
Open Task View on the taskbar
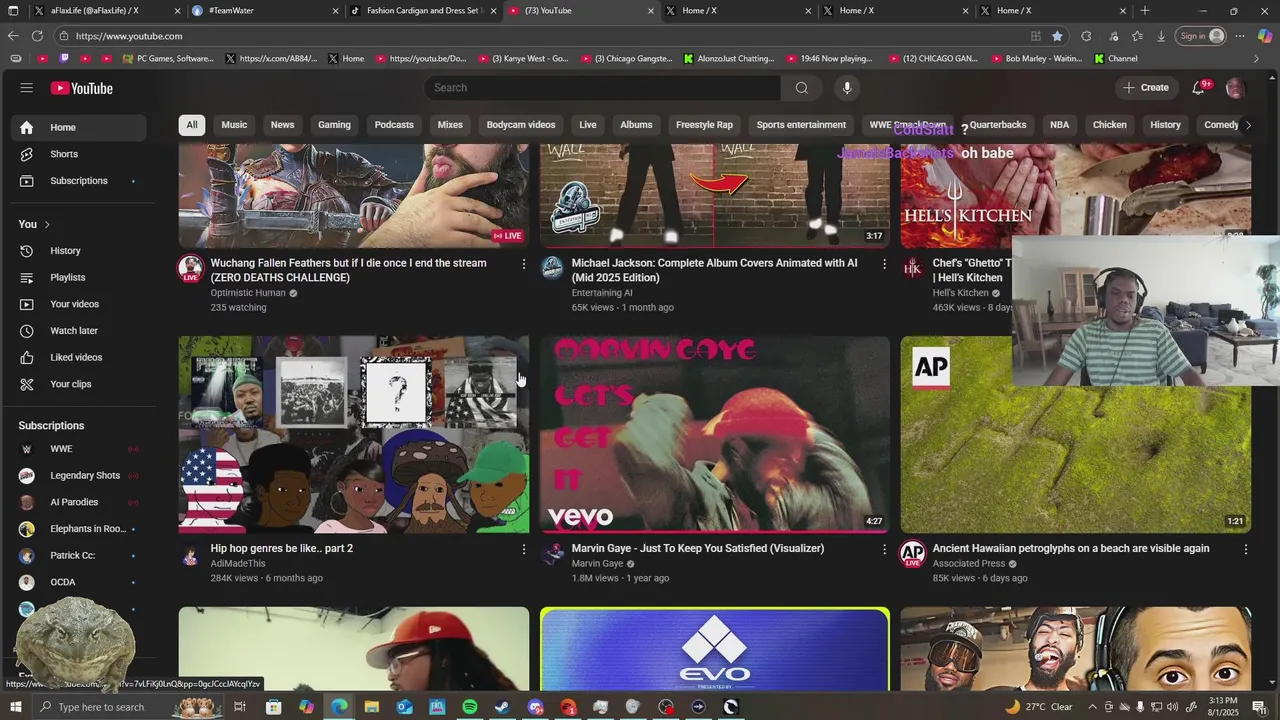[x=240, y=707]
